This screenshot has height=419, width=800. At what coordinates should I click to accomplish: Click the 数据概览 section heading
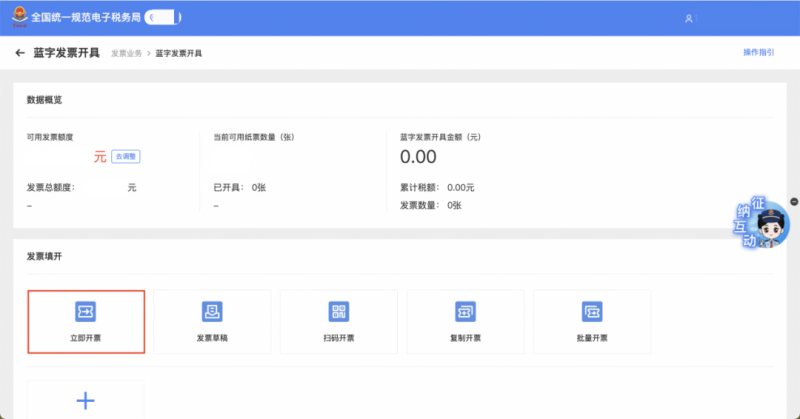pos(44,100)
